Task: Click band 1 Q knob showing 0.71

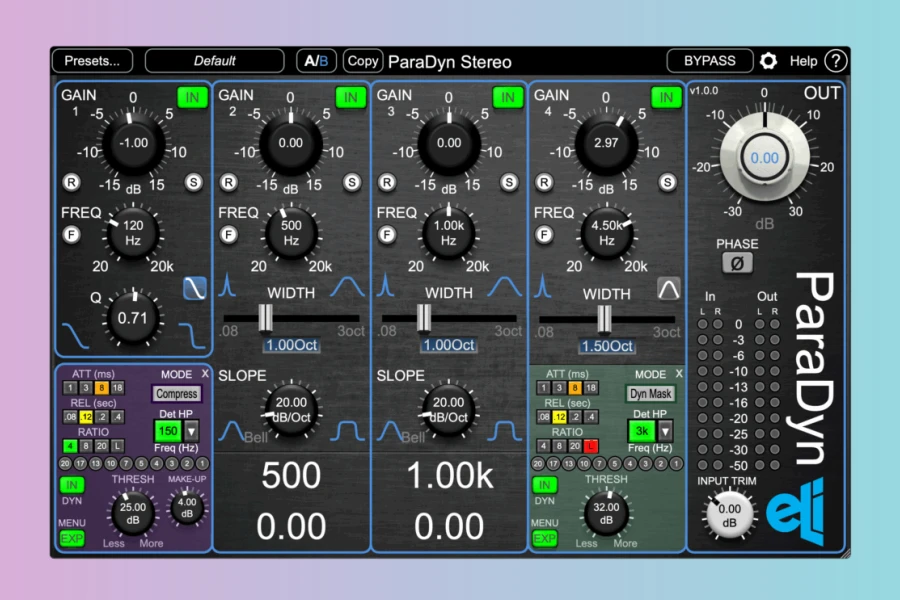Action: coord(133,318)
